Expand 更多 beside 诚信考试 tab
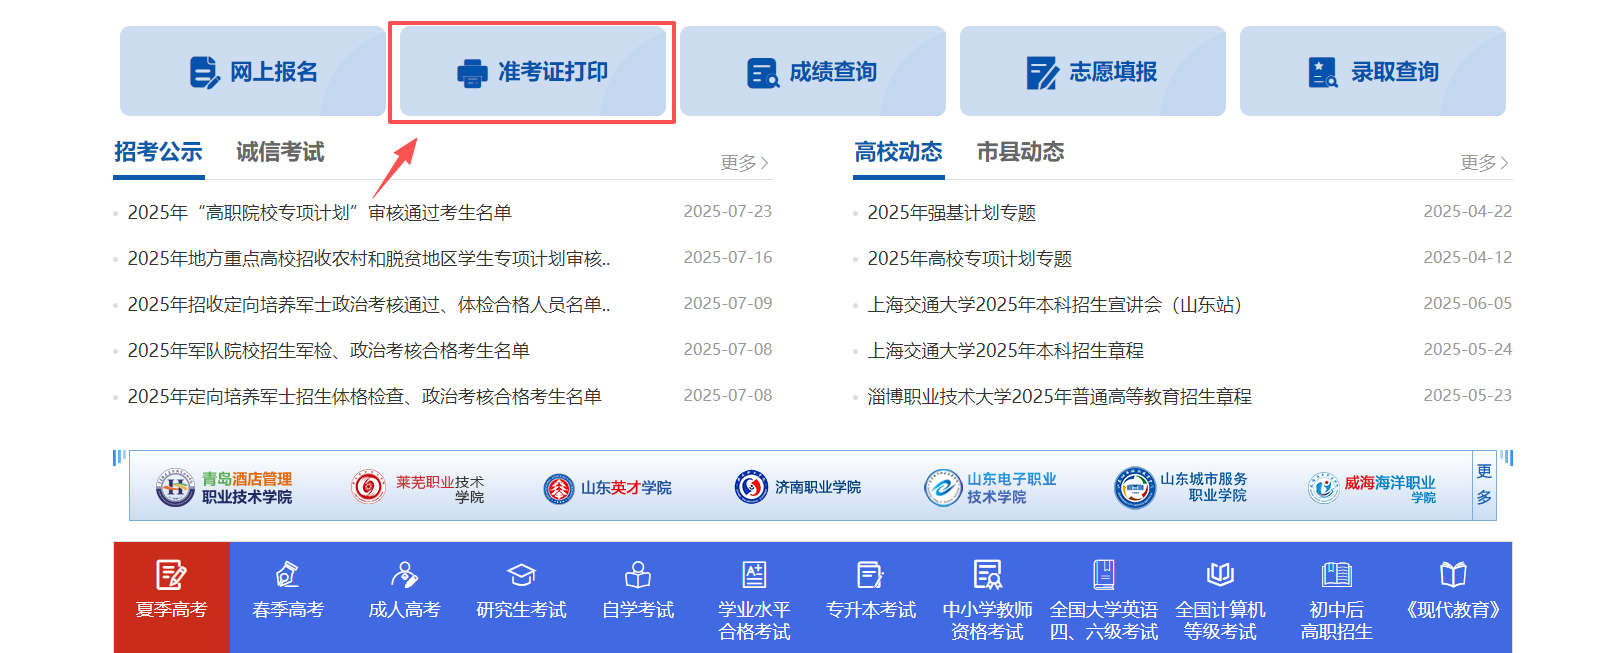Viewport: 1606px width, 653px height. pyautogui.click(x=745, y=162)
